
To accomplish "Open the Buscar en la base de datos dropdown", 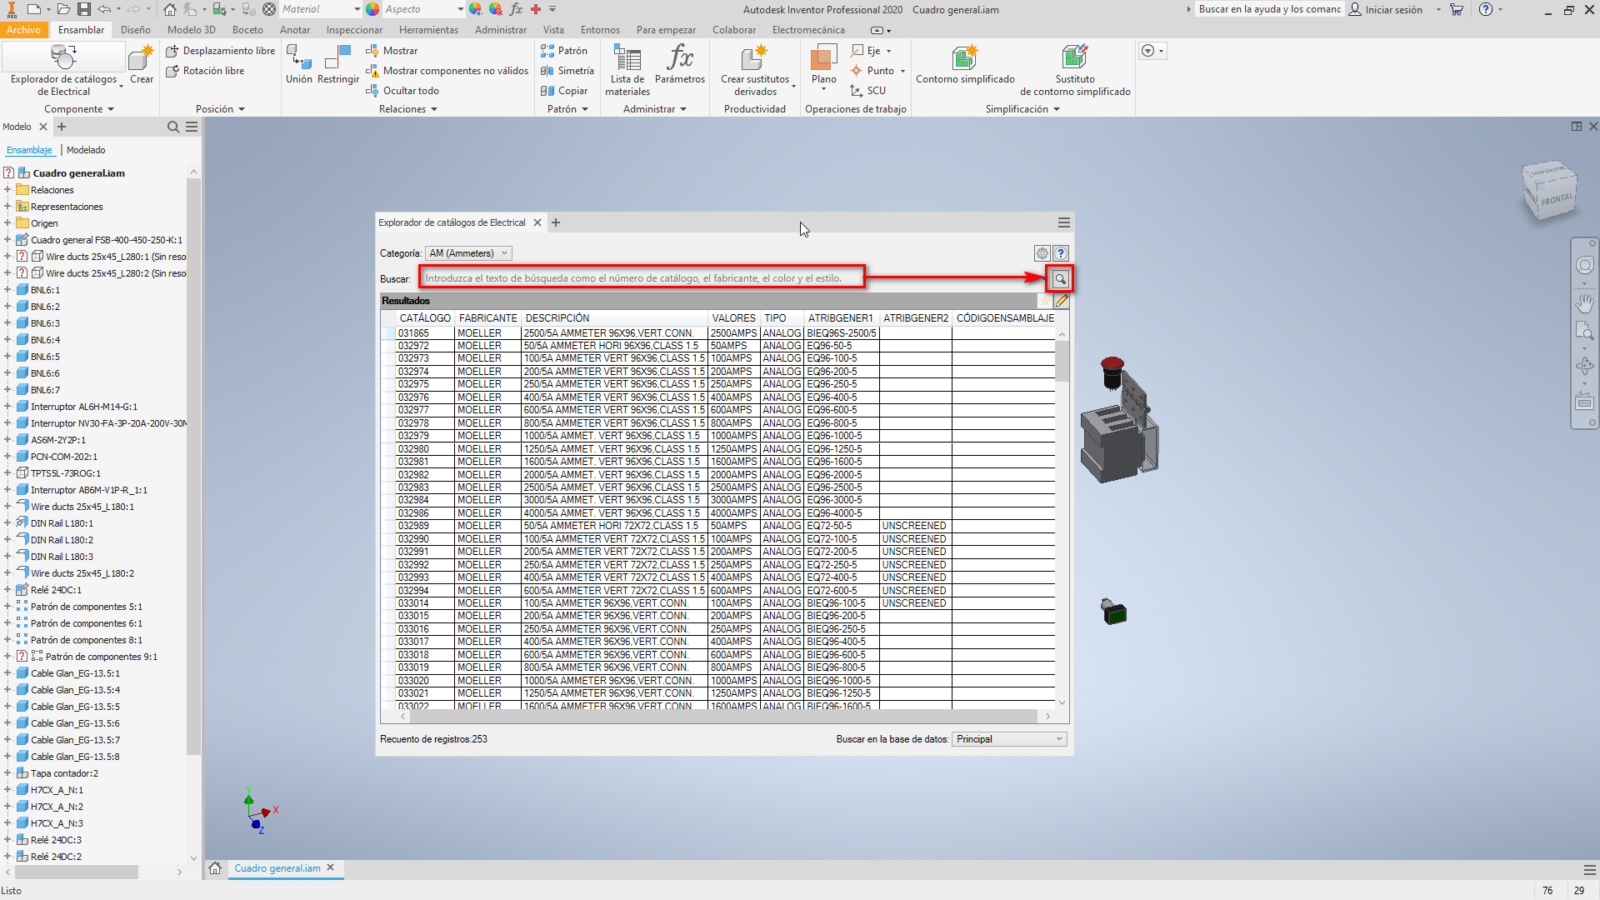I will [1009, 740].
